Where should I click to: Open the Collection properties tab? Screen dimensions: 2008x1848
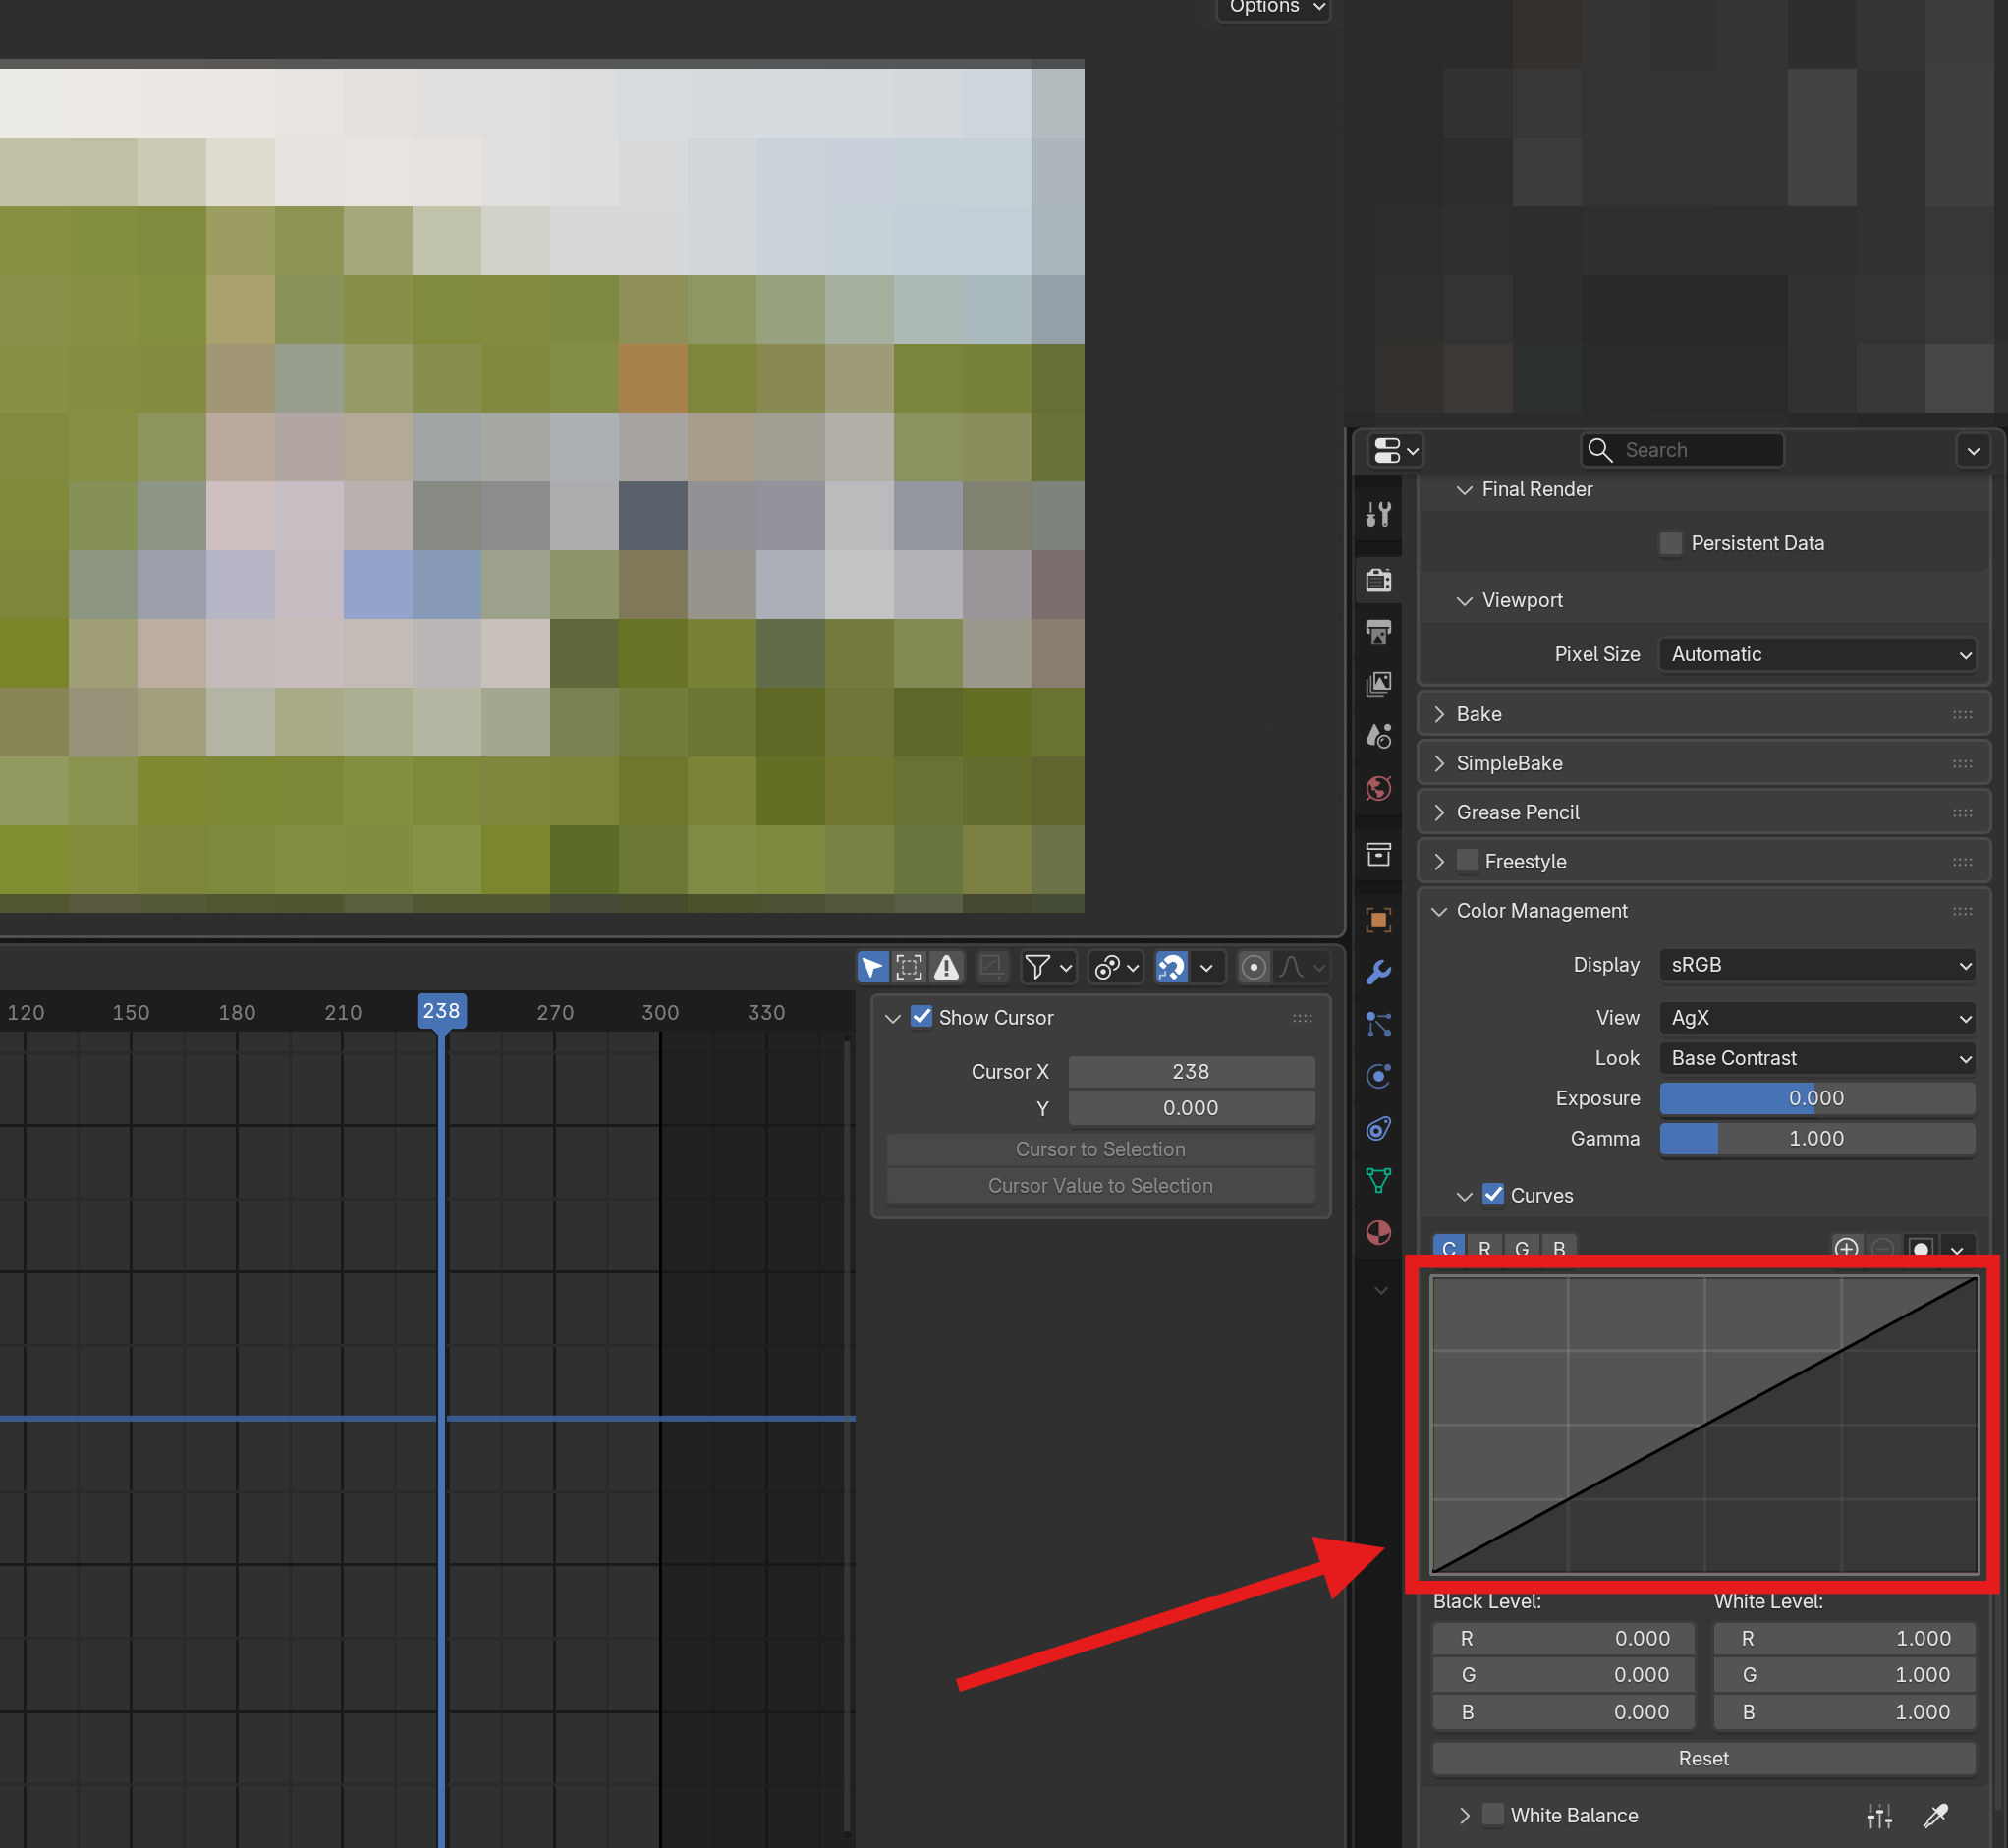click(1378, 854)
